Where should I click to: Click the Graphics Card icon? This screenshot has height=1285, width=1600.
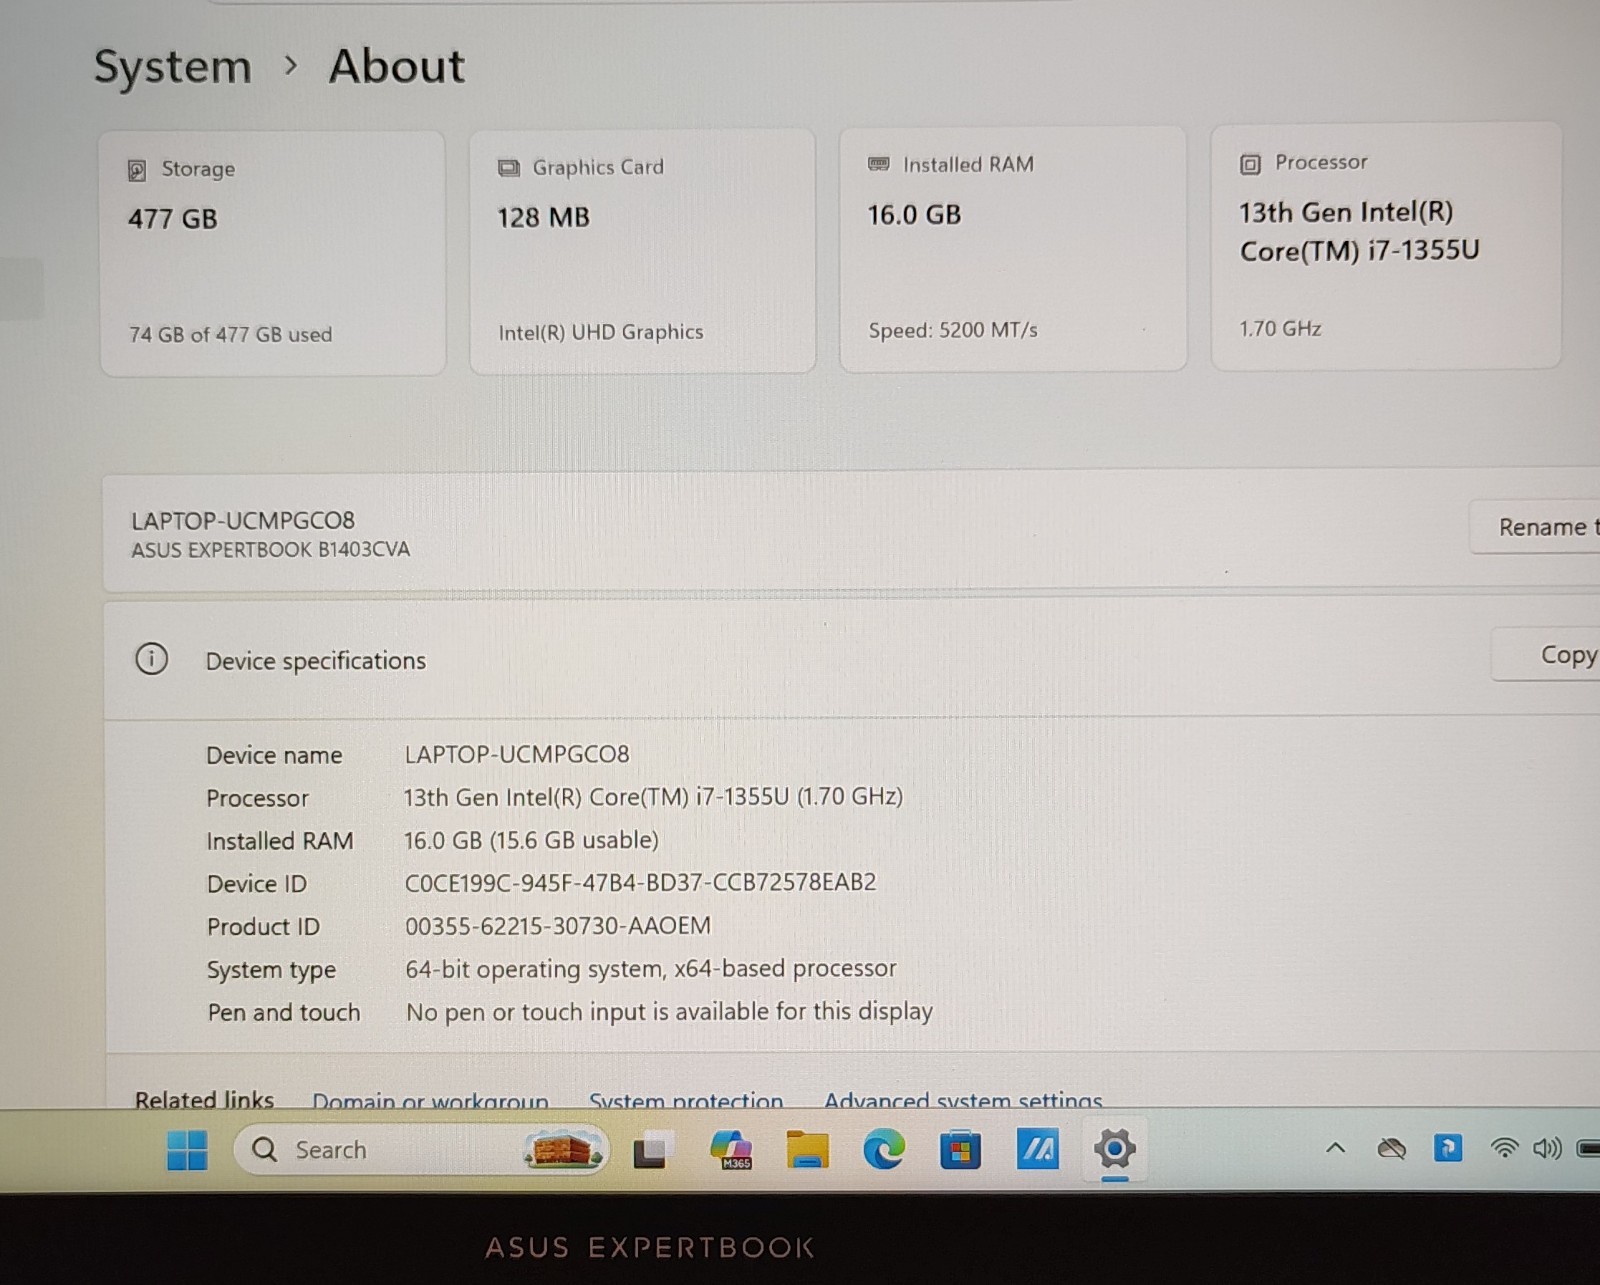click(x=509, y=168)
